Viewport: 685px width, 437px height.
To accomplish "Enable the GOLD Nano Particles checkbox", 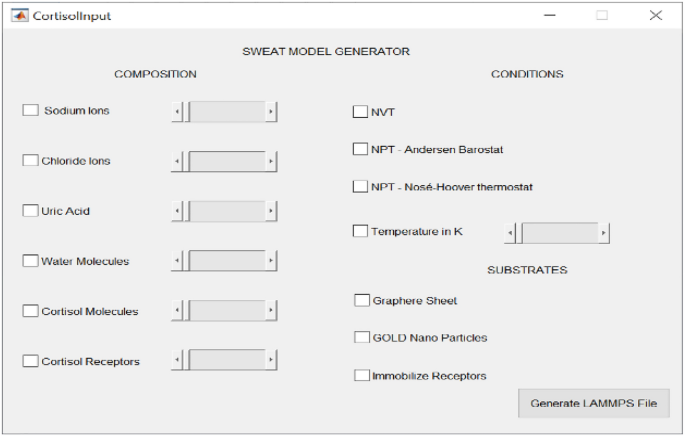I will [362, 337].
